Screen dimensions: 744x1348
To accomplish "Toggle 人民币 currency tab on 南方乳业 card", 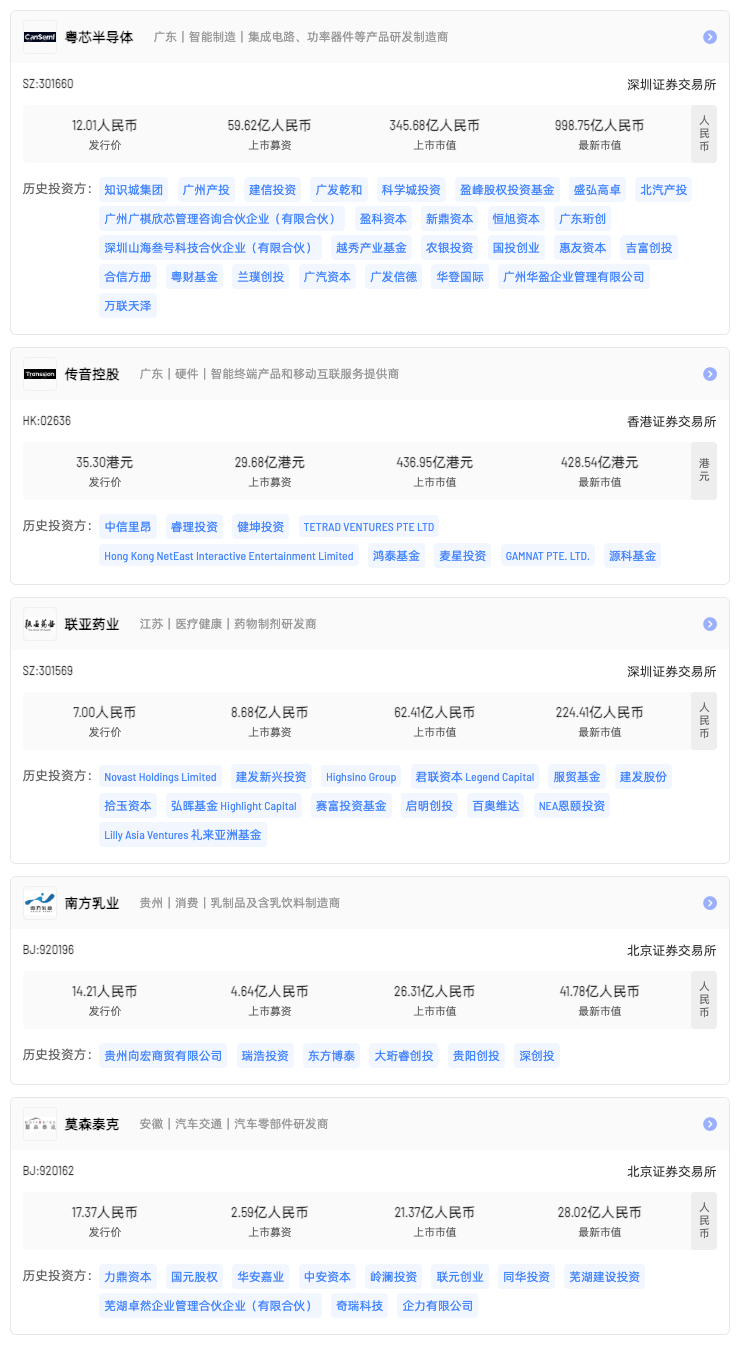I will click(704, 1000).
